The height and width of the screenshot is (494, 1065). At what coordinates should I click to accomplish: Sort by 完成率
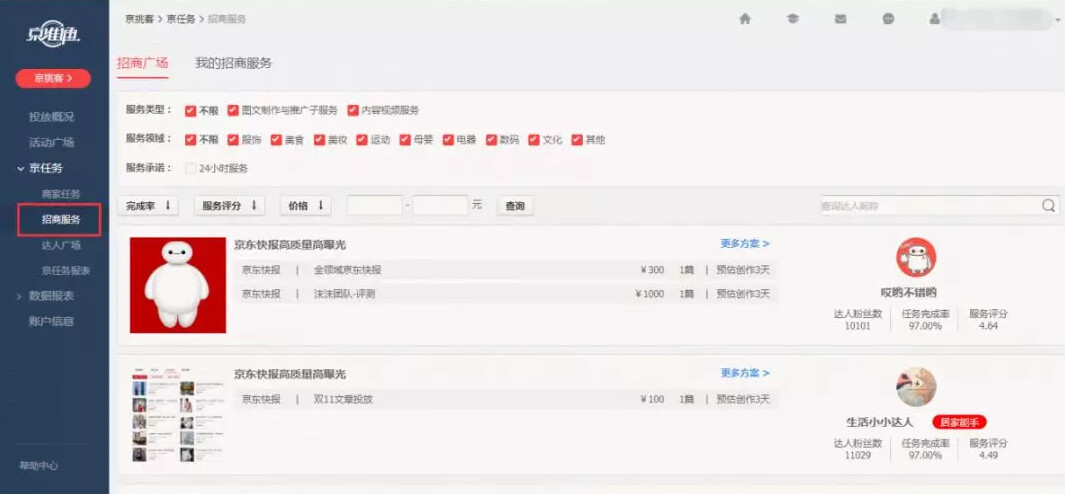point(147,205)
